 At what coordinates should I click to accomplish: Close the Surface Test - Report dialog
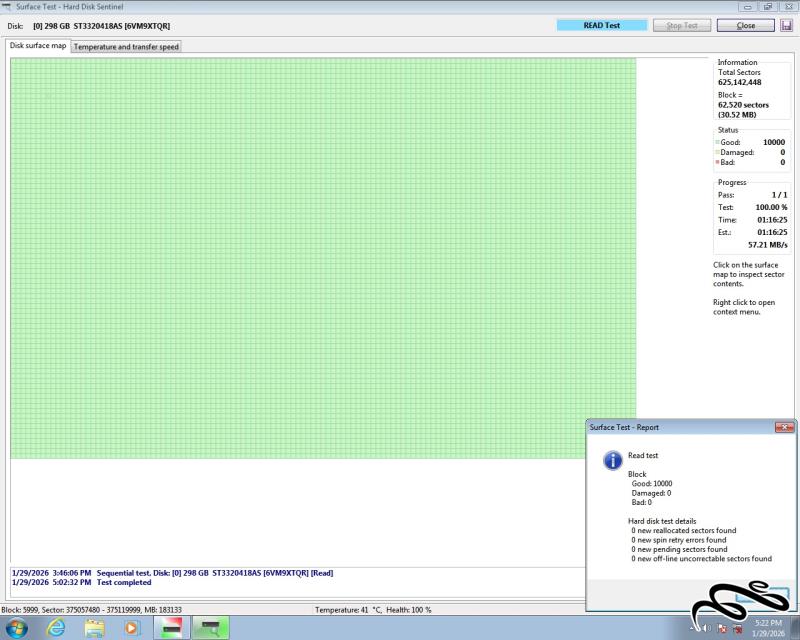click(x=784, y=427)
